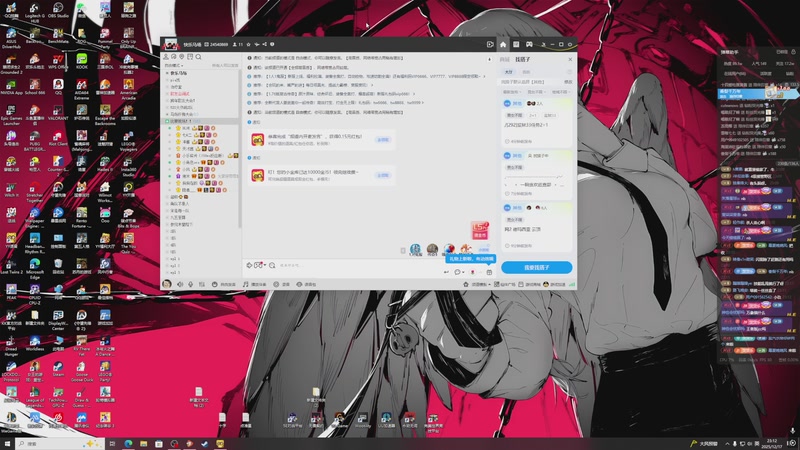Open the 自由模式 mode dropdown
The image size is (800, 450).
coord(174,65)
